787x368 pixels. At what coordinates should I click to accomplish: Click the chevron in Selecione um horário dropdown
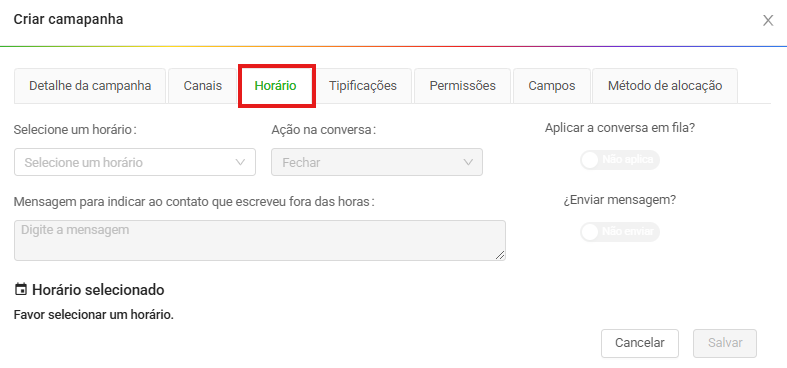pyautogui.click(x=240, y=162)
